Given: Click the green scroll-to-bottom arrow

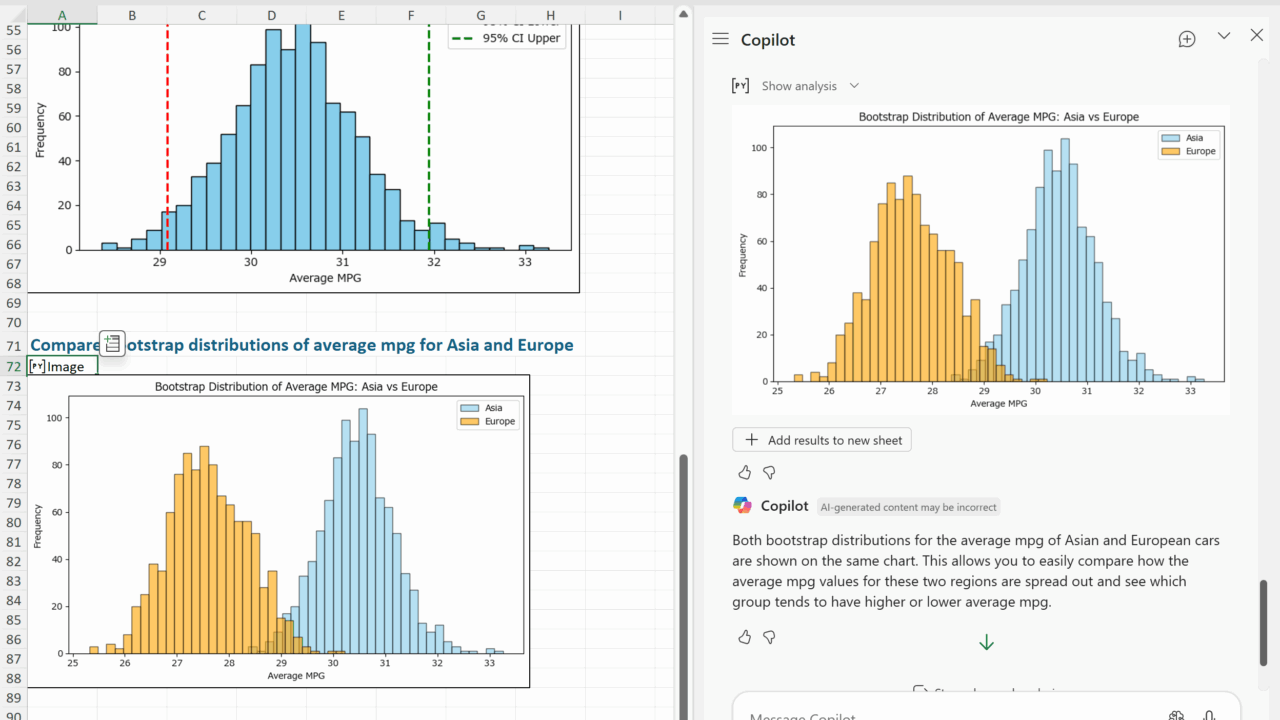Looking at the screenshot, I should click(x=986, y=643).
